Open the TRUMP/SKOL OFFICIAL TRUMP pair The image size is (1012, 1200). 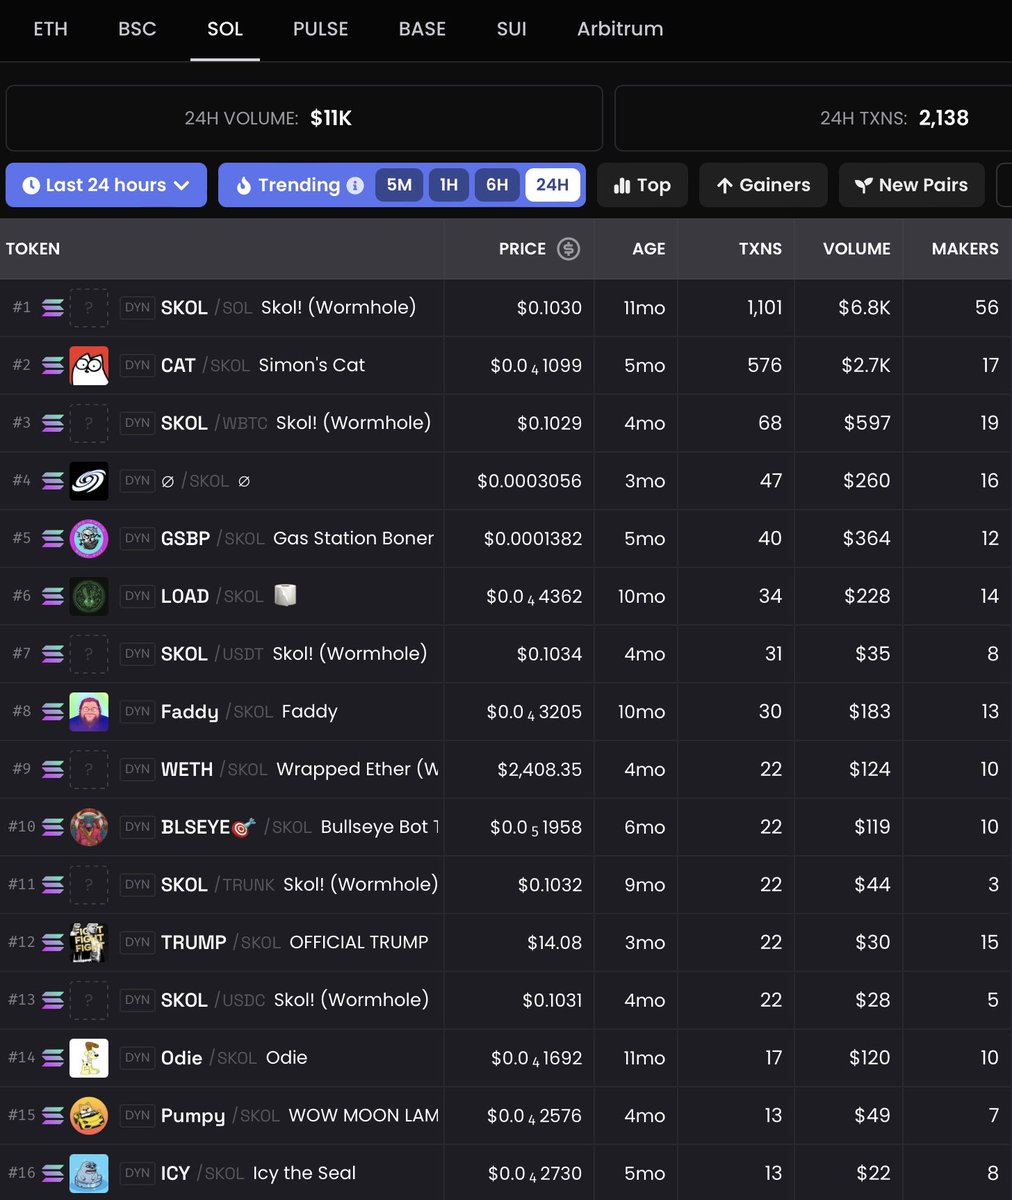coord(506,943)
